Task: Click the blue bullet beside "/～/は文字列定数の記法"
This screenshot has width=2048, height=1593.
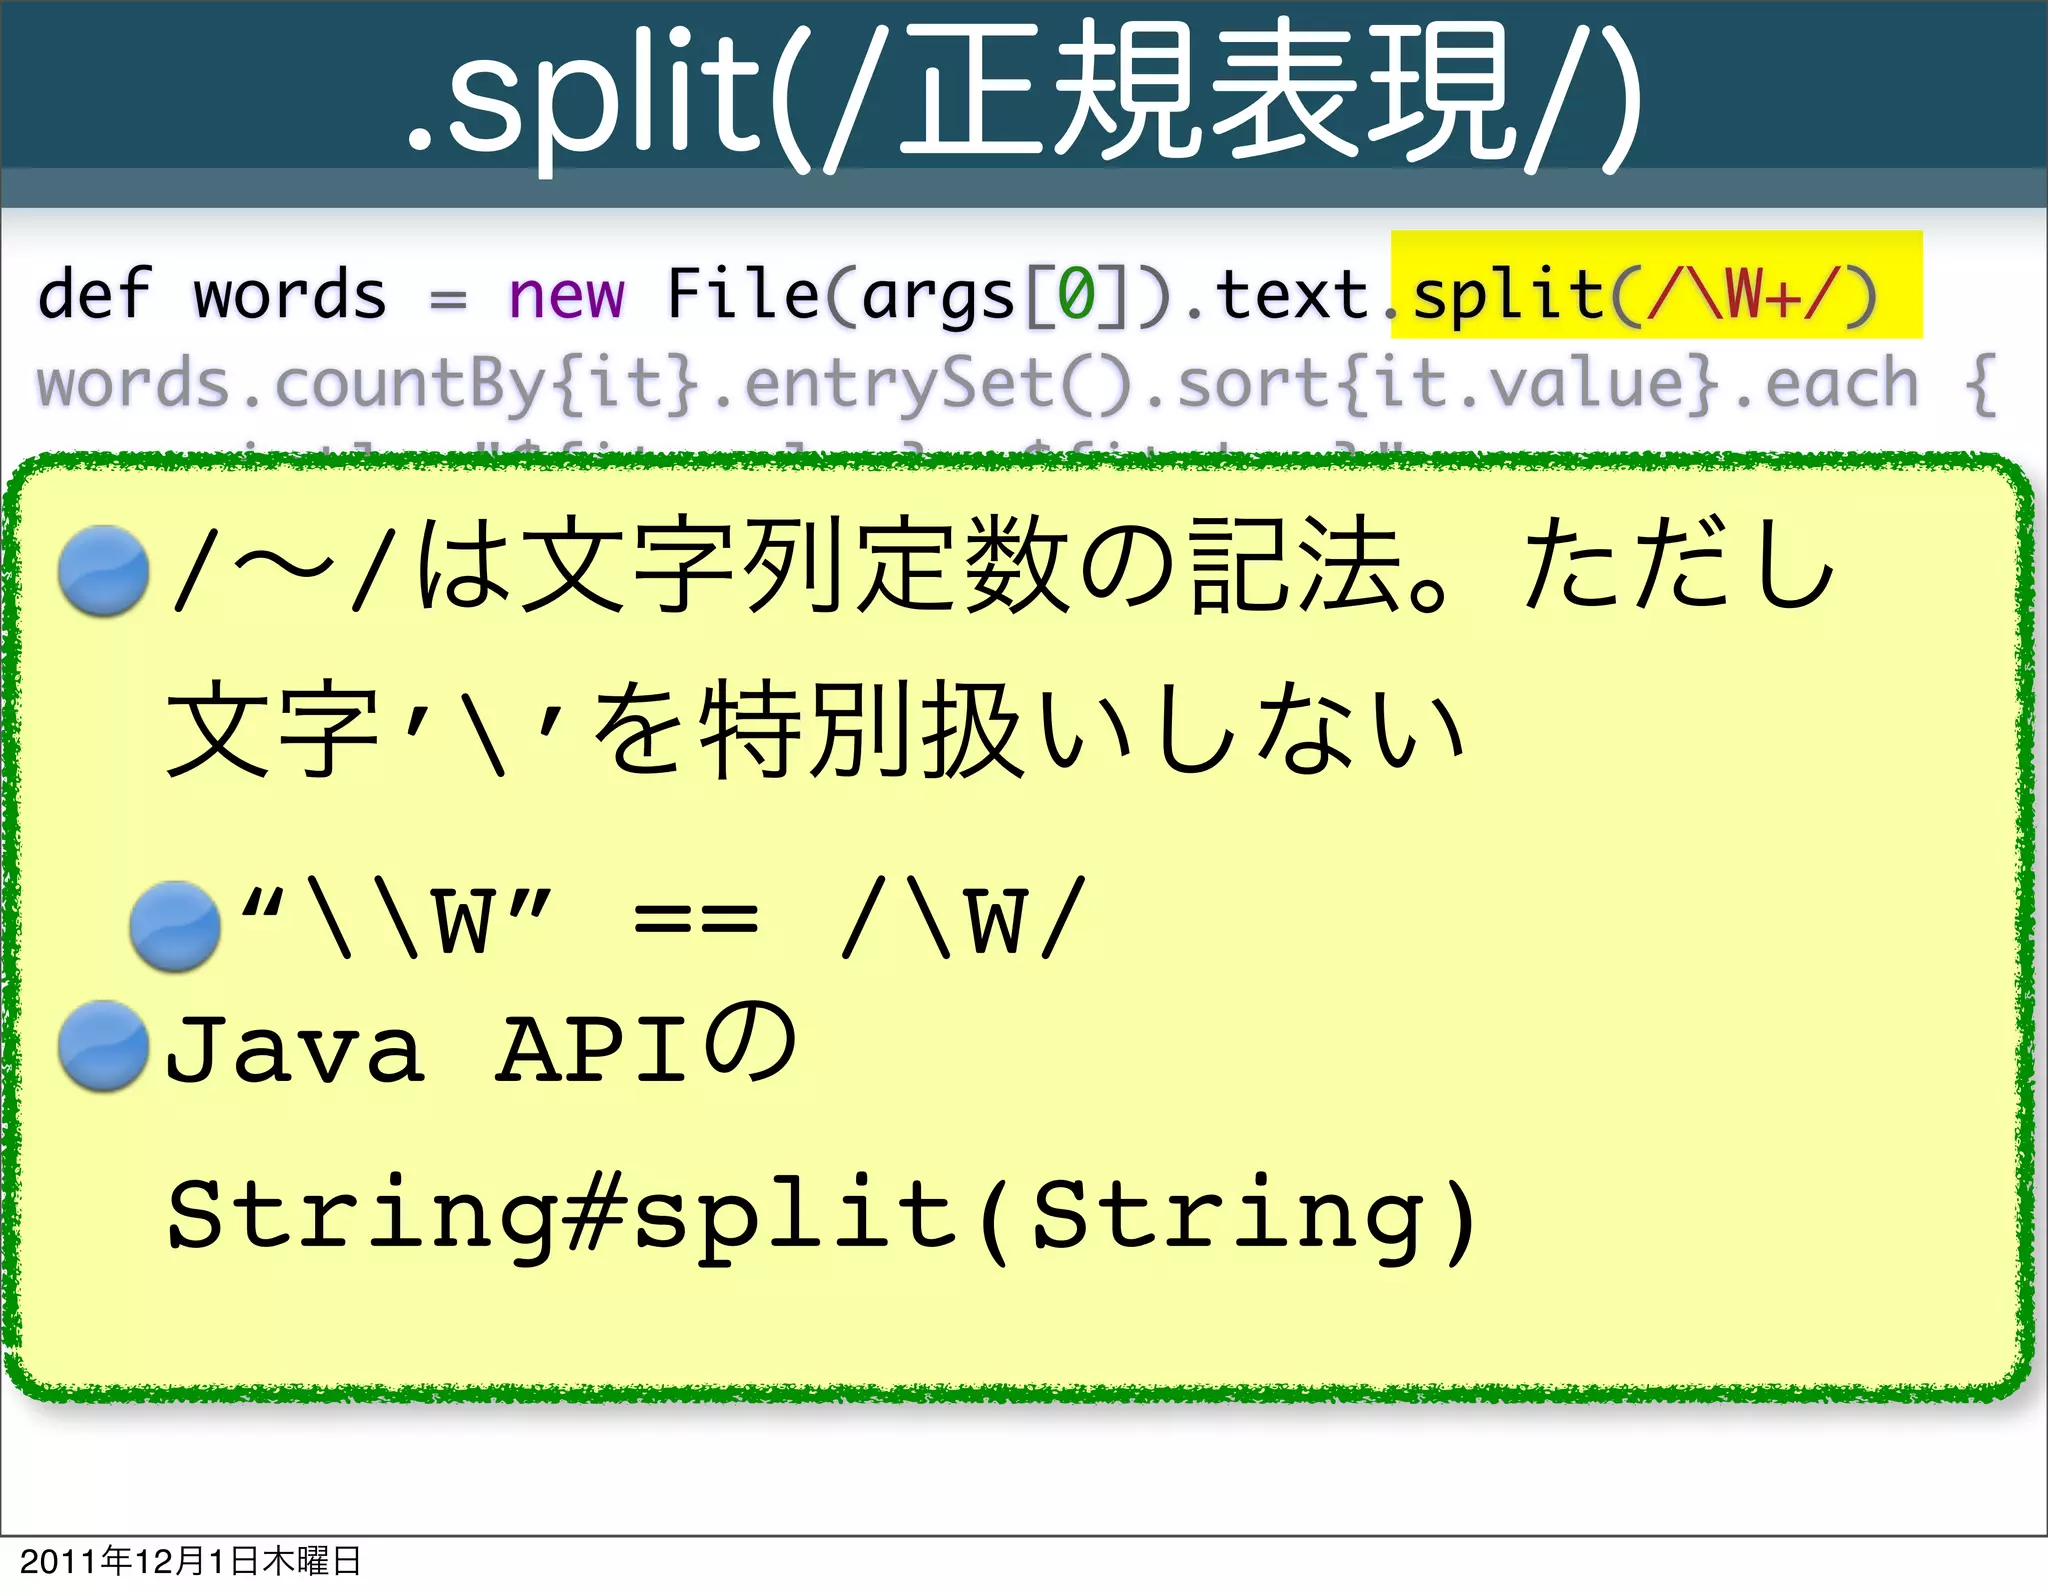Action: coord(103,572)
